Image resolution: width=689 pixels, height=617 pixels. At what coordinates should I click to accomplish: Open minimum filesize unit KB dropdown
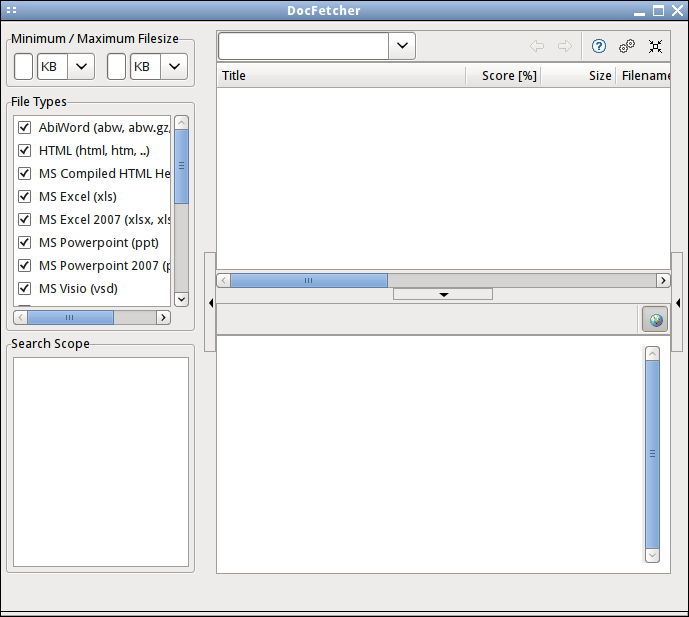click(x=81, y=66)
